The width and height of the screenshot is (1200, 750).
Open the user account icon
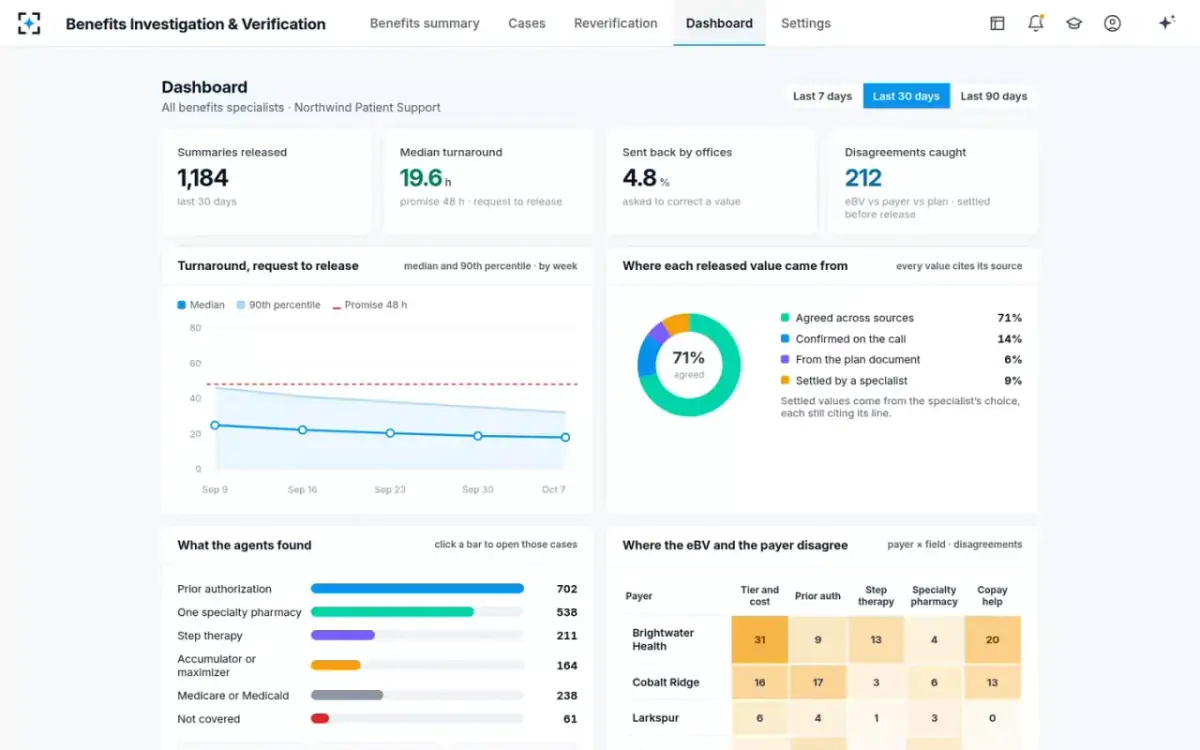1112,23
